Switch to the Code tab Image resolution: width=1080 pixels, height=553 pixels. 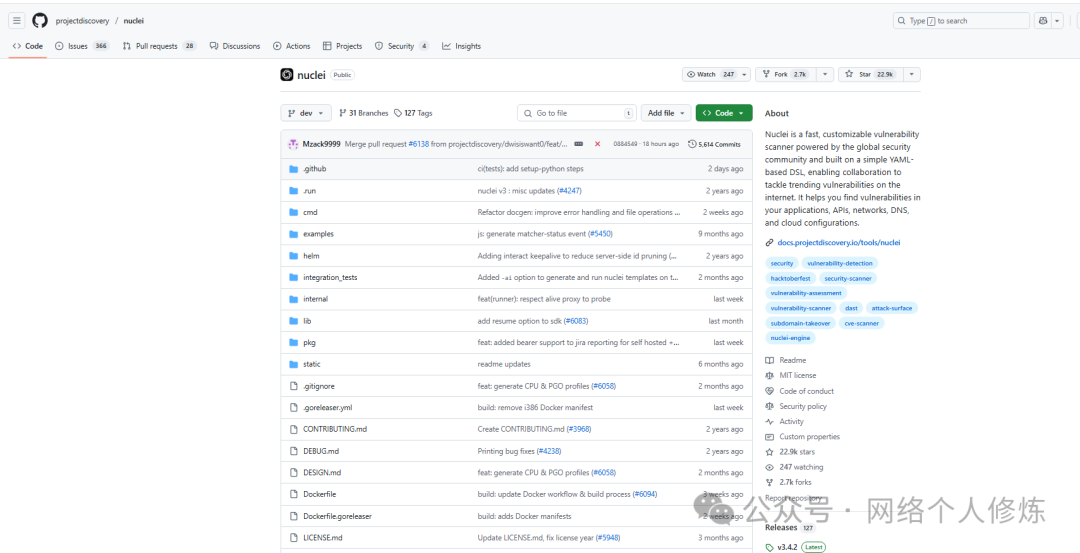point(28,46)
